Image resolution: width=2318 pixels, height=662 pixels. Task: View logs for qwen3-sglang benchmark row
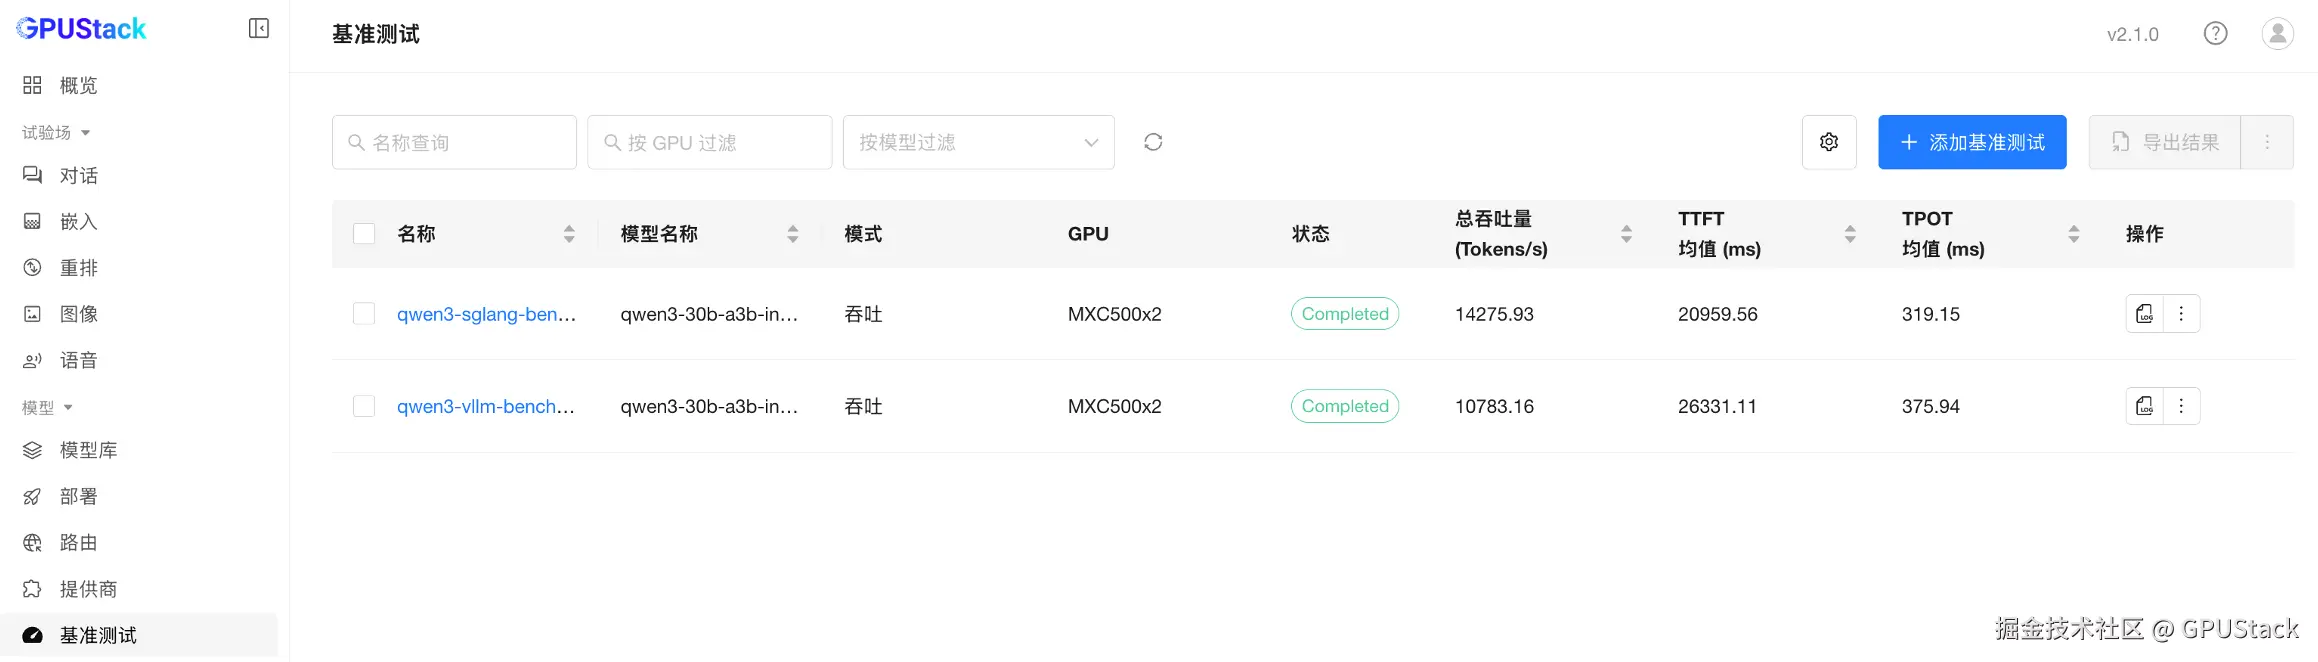(2144, 314)
